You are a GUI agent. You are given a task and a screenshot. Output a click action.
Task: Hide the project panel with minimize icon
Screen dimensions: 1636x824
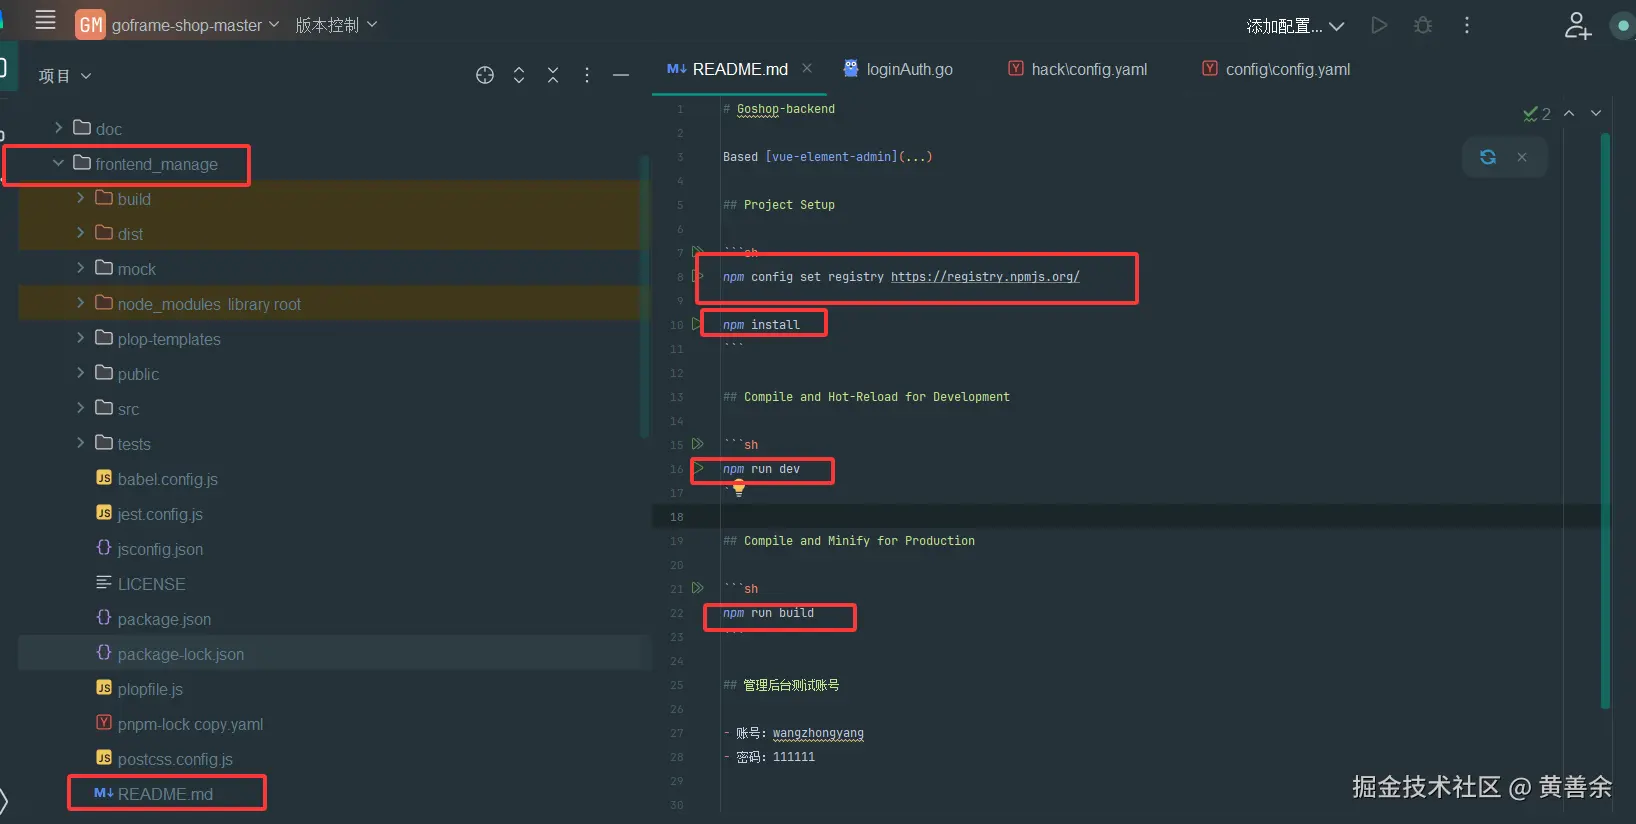click(621, 75)
